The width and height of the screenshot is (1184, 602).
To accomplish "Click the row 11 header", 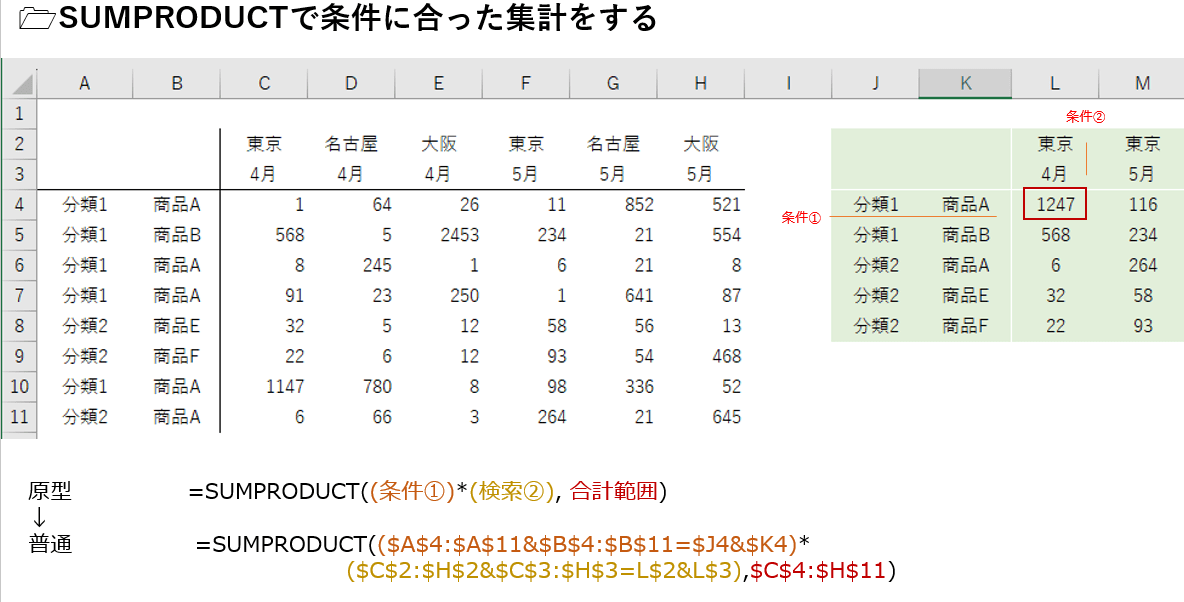I will point(20,417).
